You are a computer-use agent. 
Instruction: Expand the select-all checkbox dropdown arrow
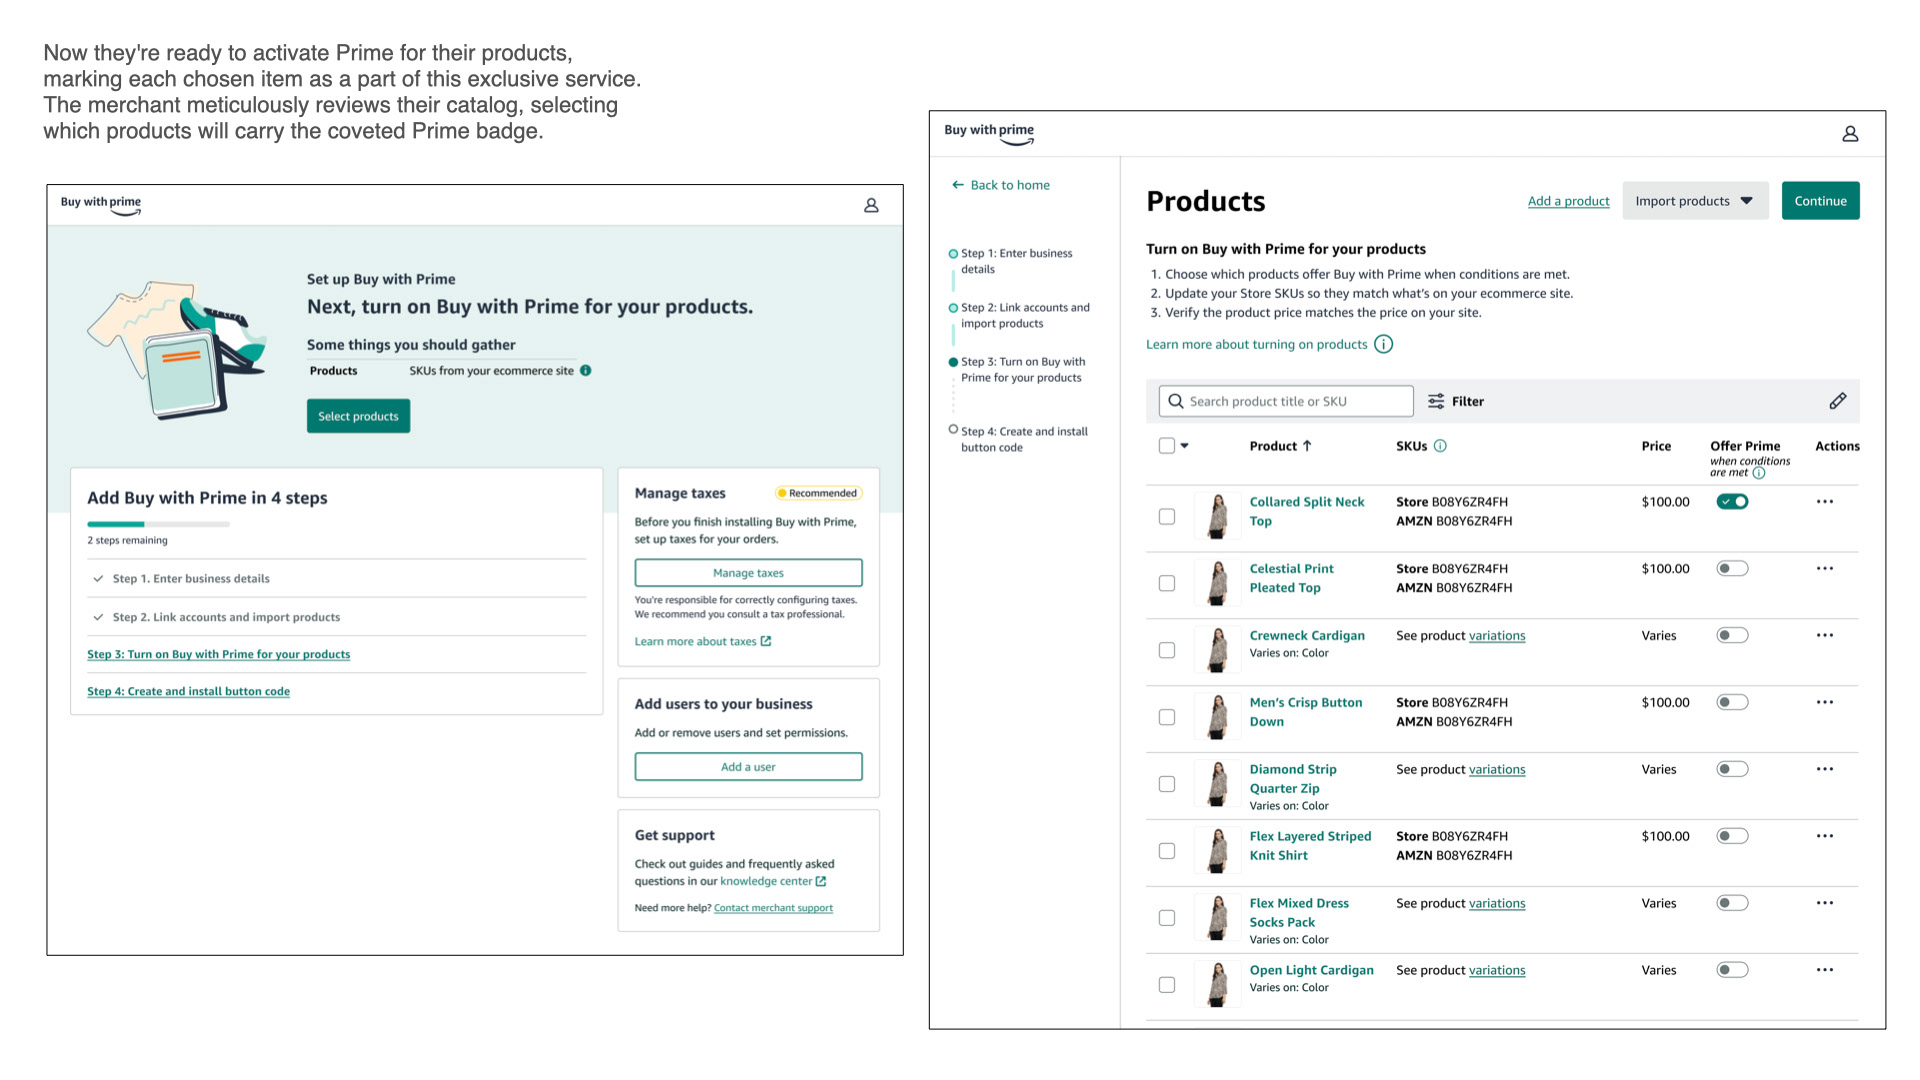[1184, 446]
